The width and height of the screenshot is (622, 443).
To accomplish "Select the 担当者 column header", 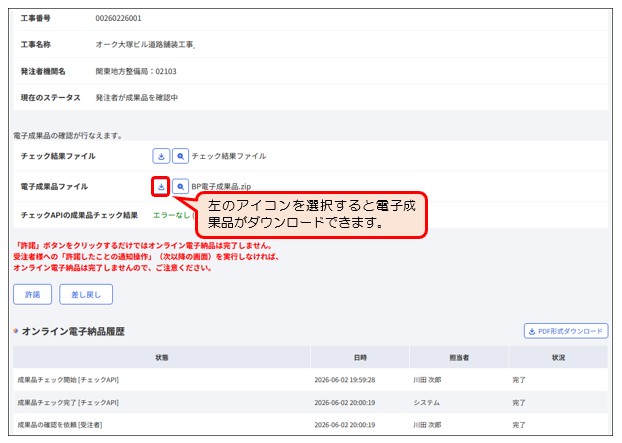I will click(x=459, y=357).
